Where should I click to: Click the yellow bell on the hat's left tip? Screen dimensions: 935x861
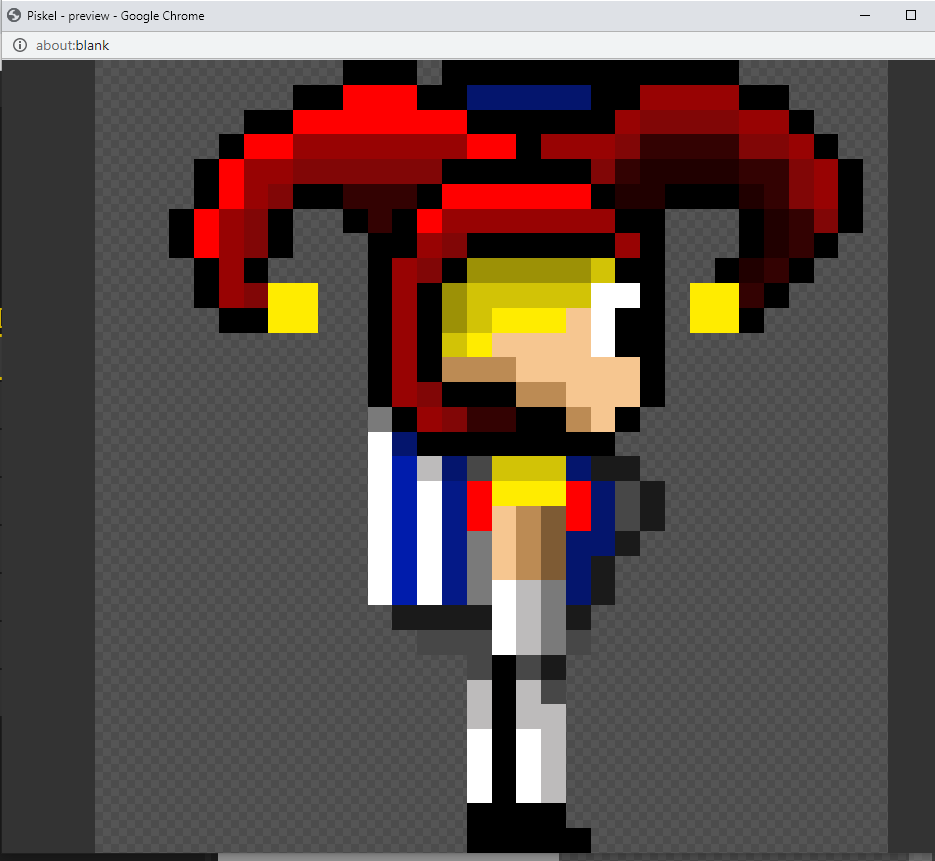292,307
